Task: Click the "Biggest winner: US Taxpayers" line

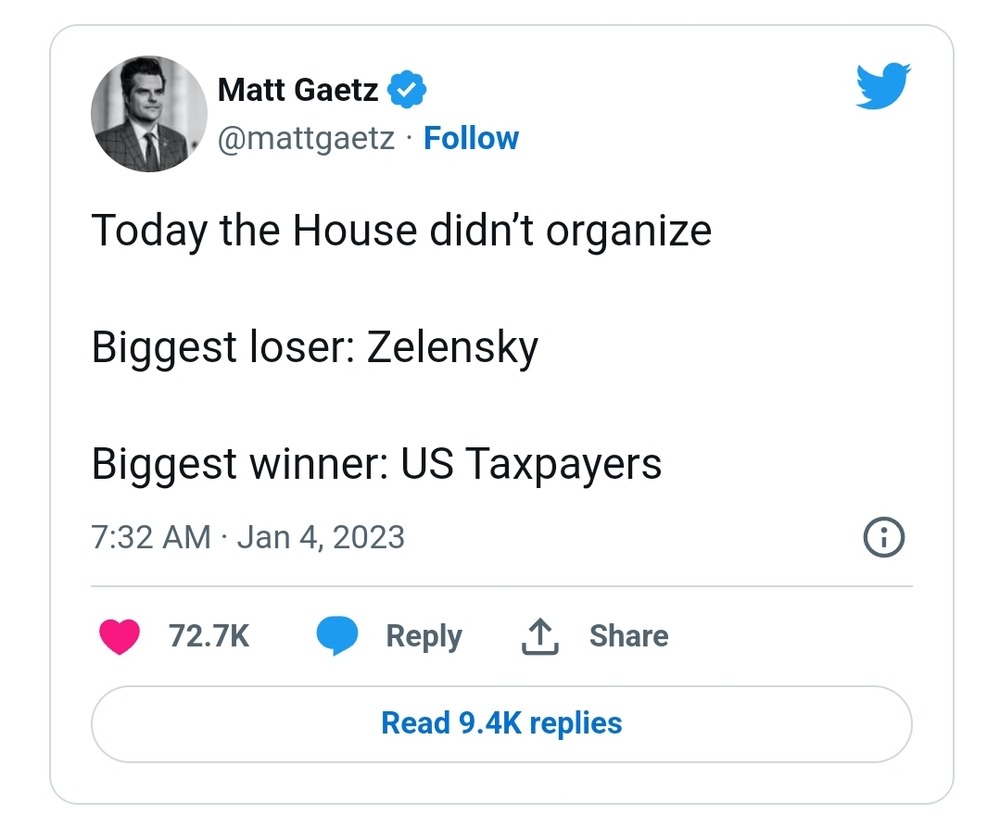Action: point(376,464)
